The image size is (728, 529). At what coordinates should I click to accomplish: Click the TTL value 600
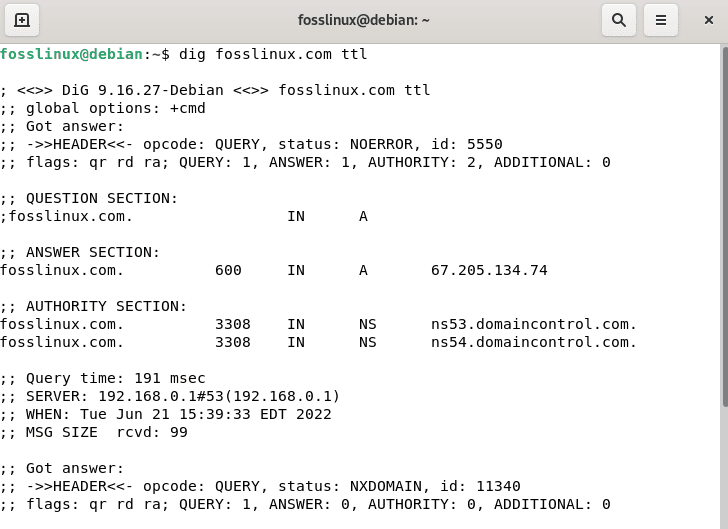point(228,270)
